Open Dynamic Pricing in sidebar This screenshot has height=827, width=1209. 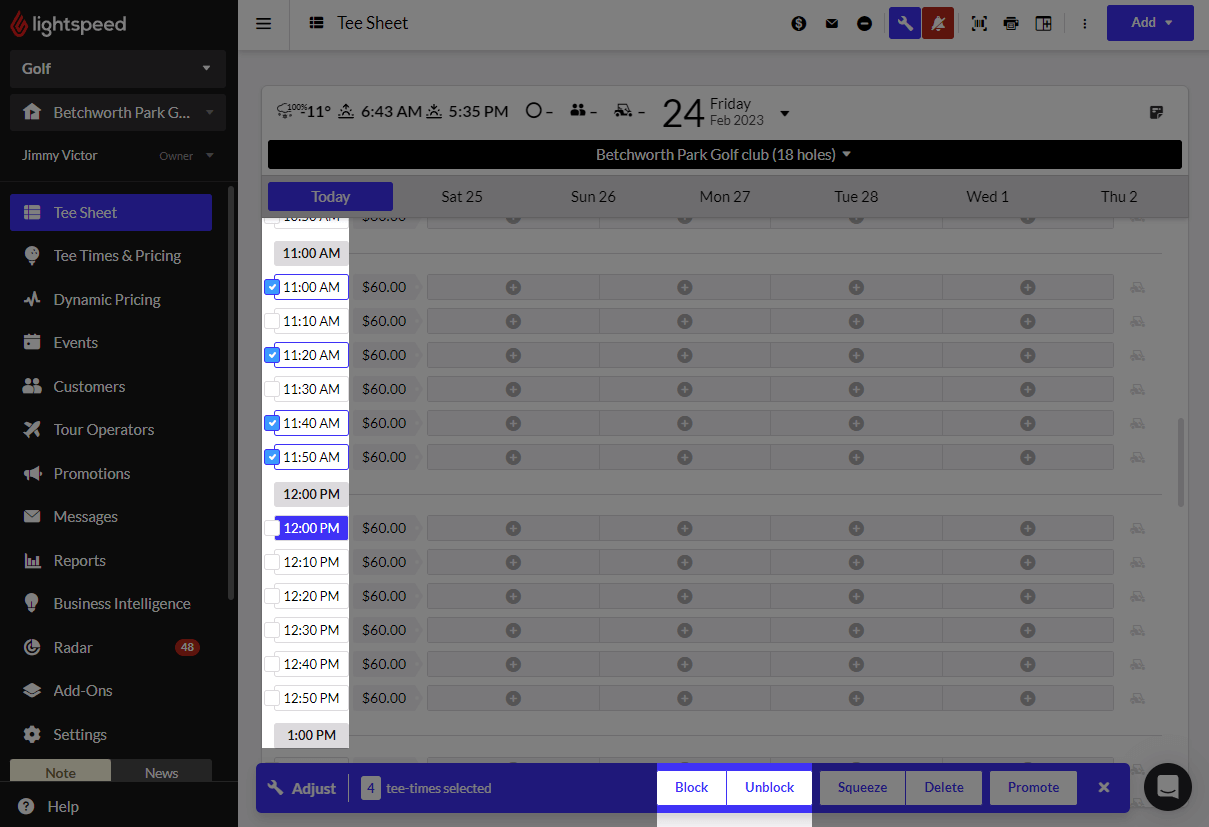[111, 299]
